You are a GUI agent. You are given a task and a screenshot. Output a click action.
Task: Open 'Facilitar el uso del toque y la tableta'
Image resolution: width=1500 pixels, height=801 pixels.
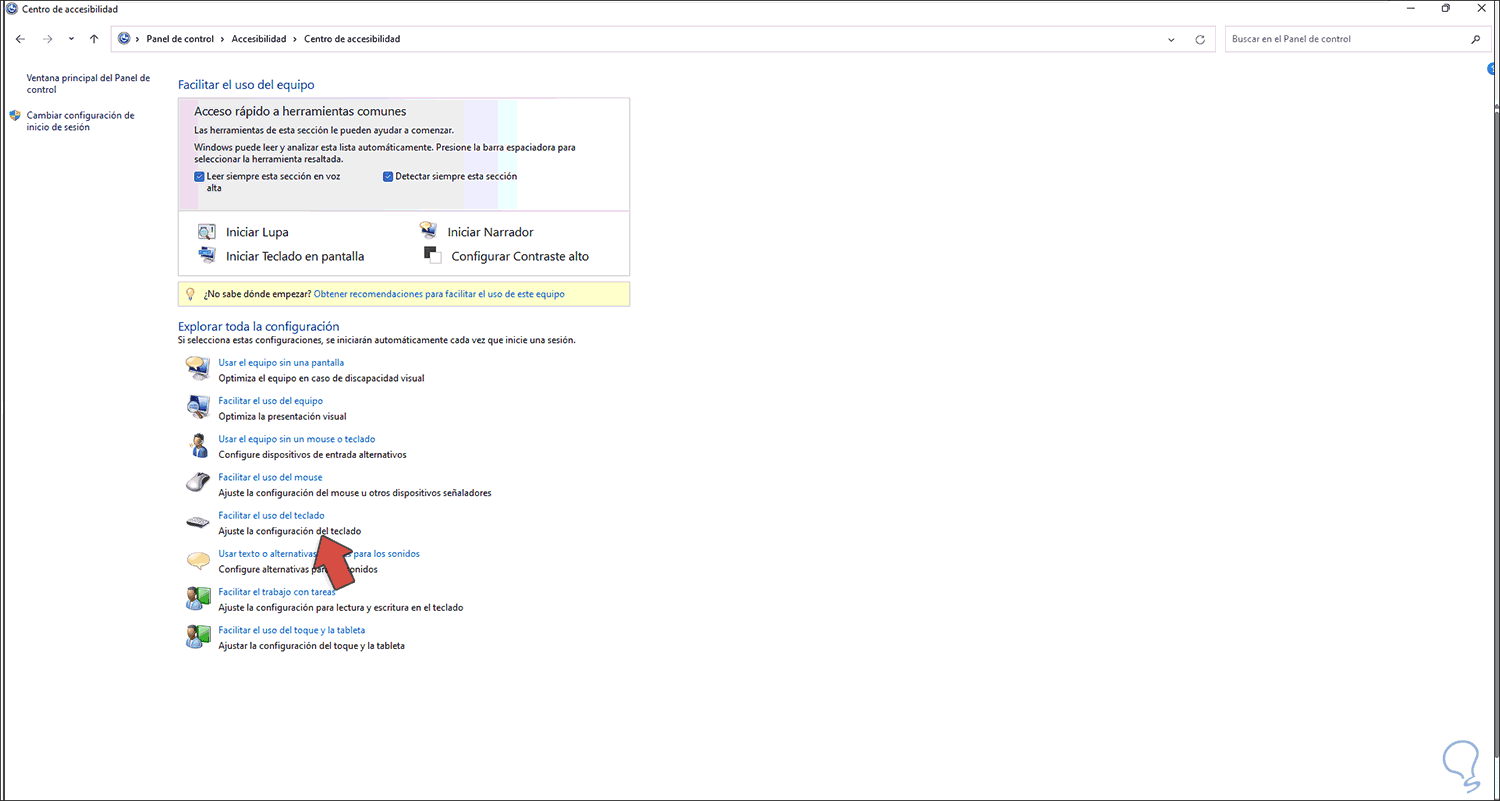coord(292,630)
